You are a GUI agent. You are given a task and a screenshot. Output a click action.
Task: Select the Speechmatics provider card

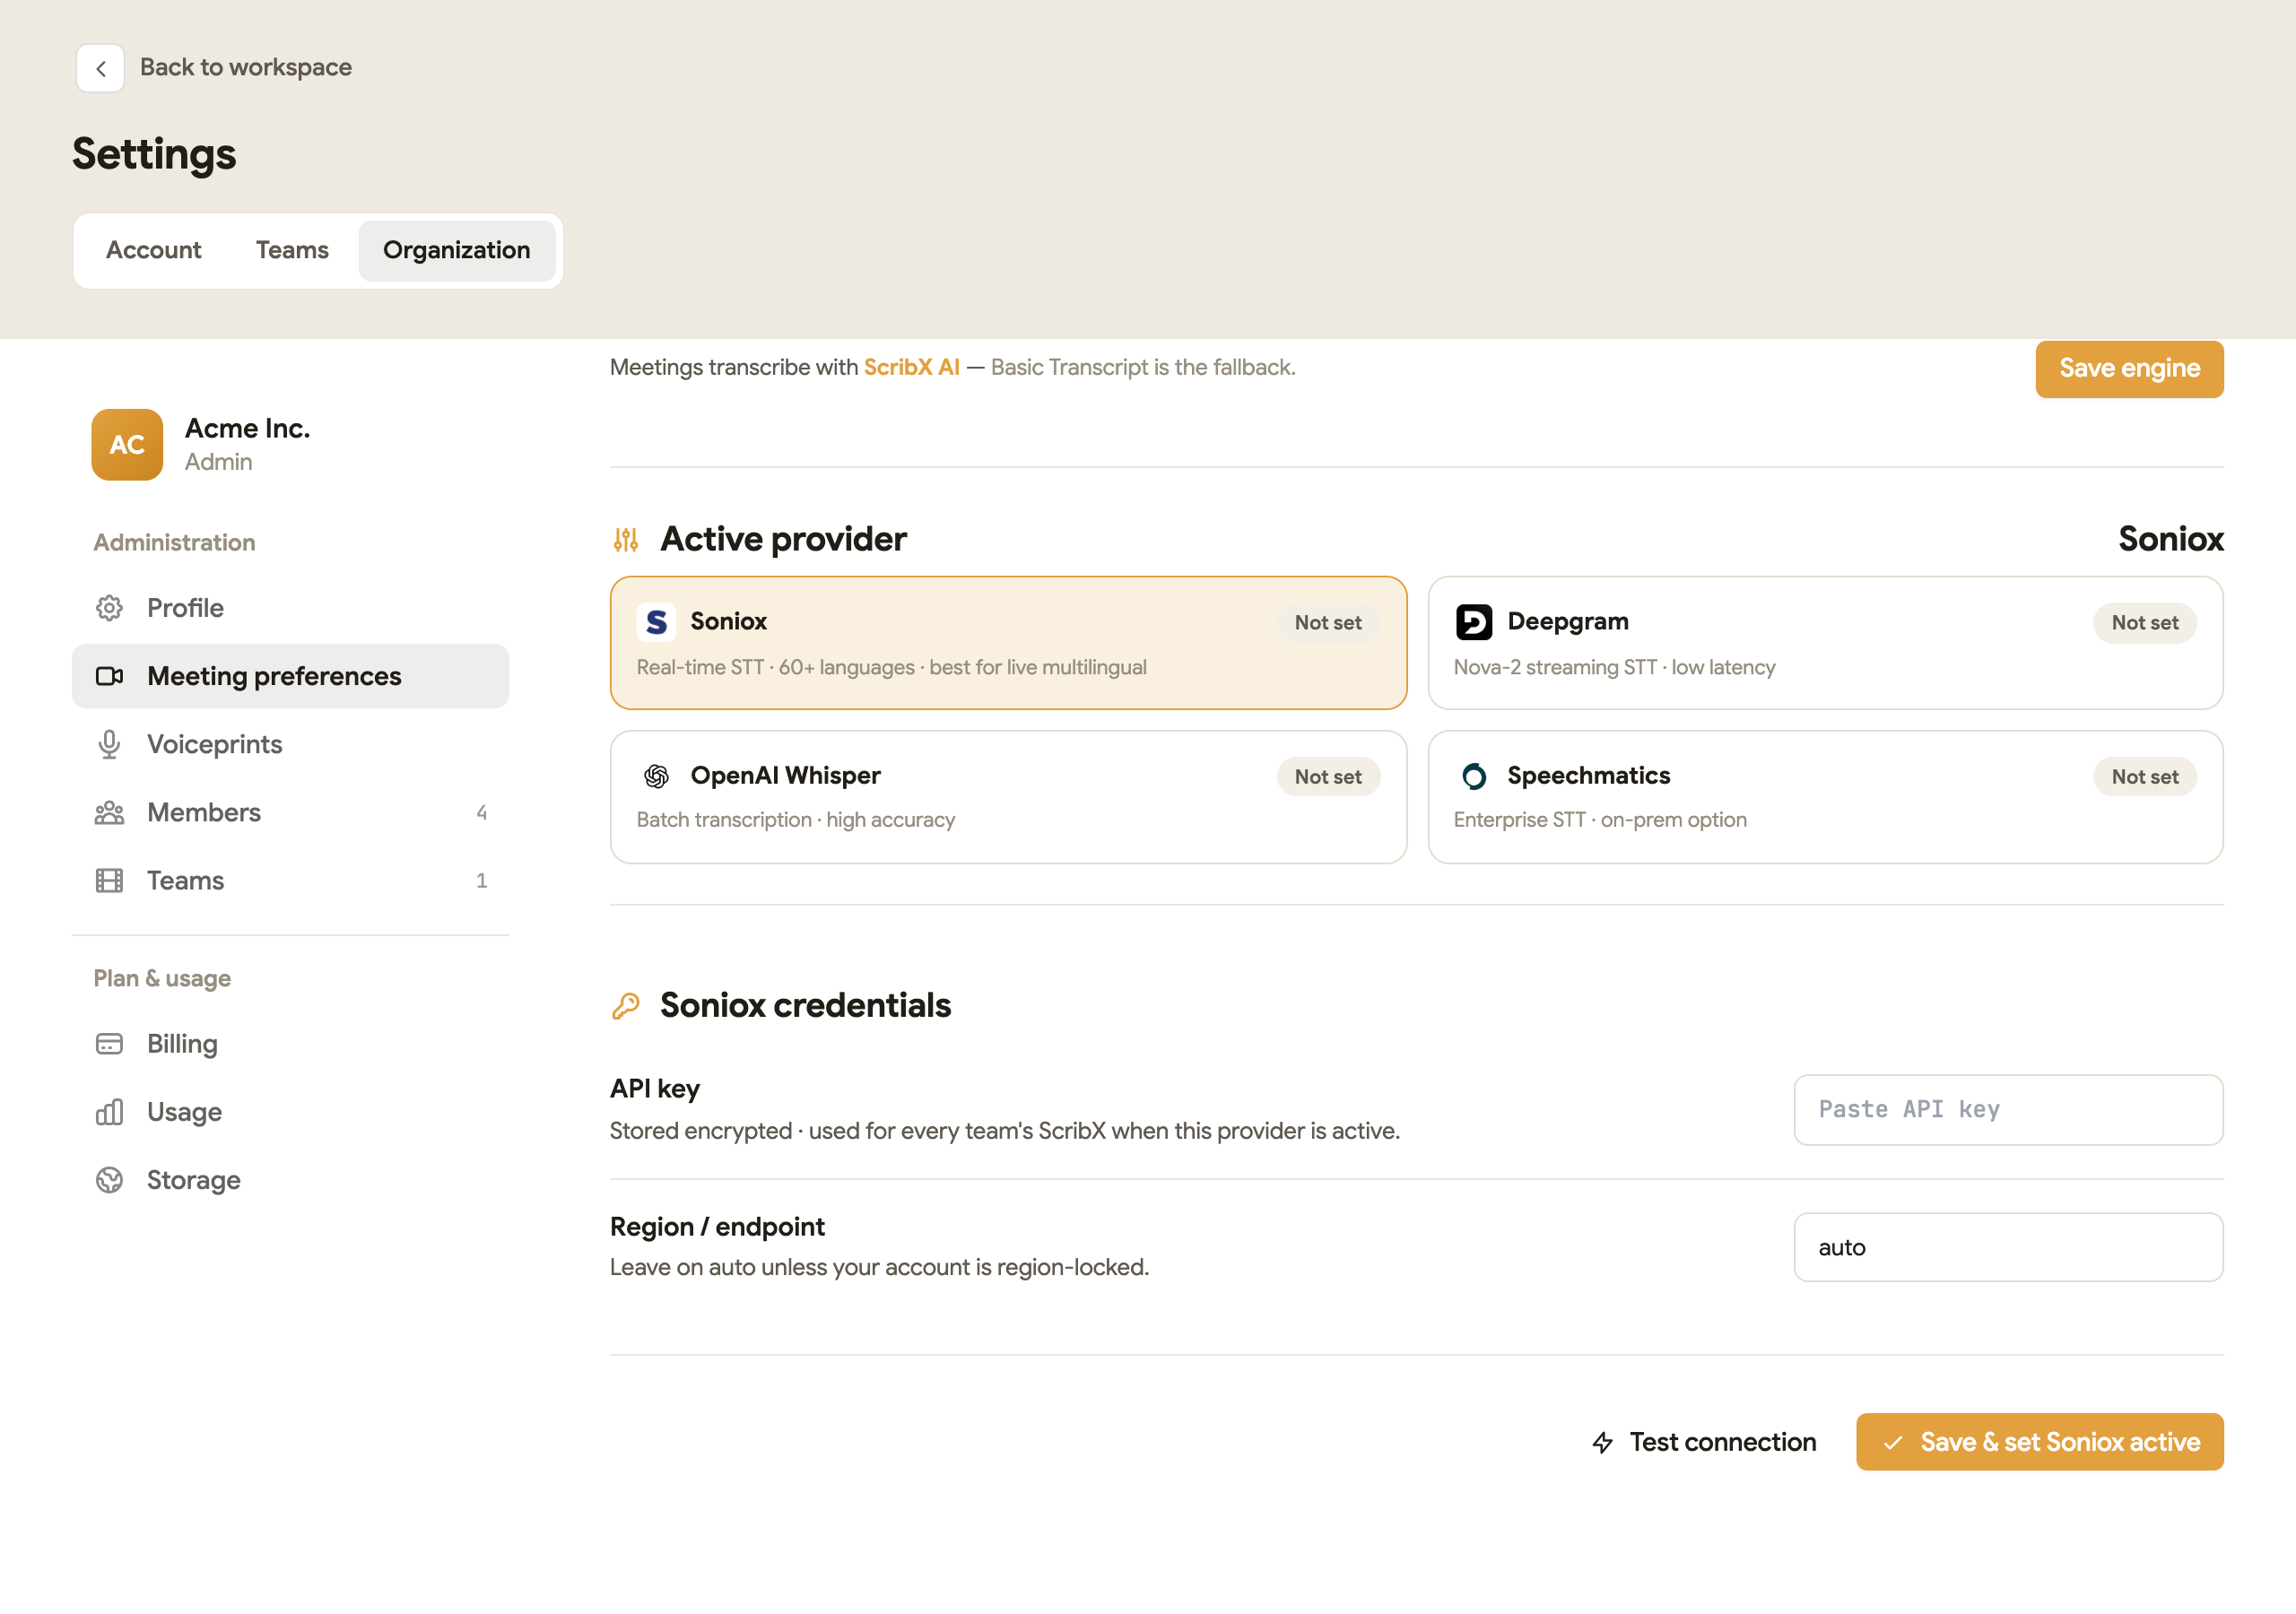click(1825, 797)
